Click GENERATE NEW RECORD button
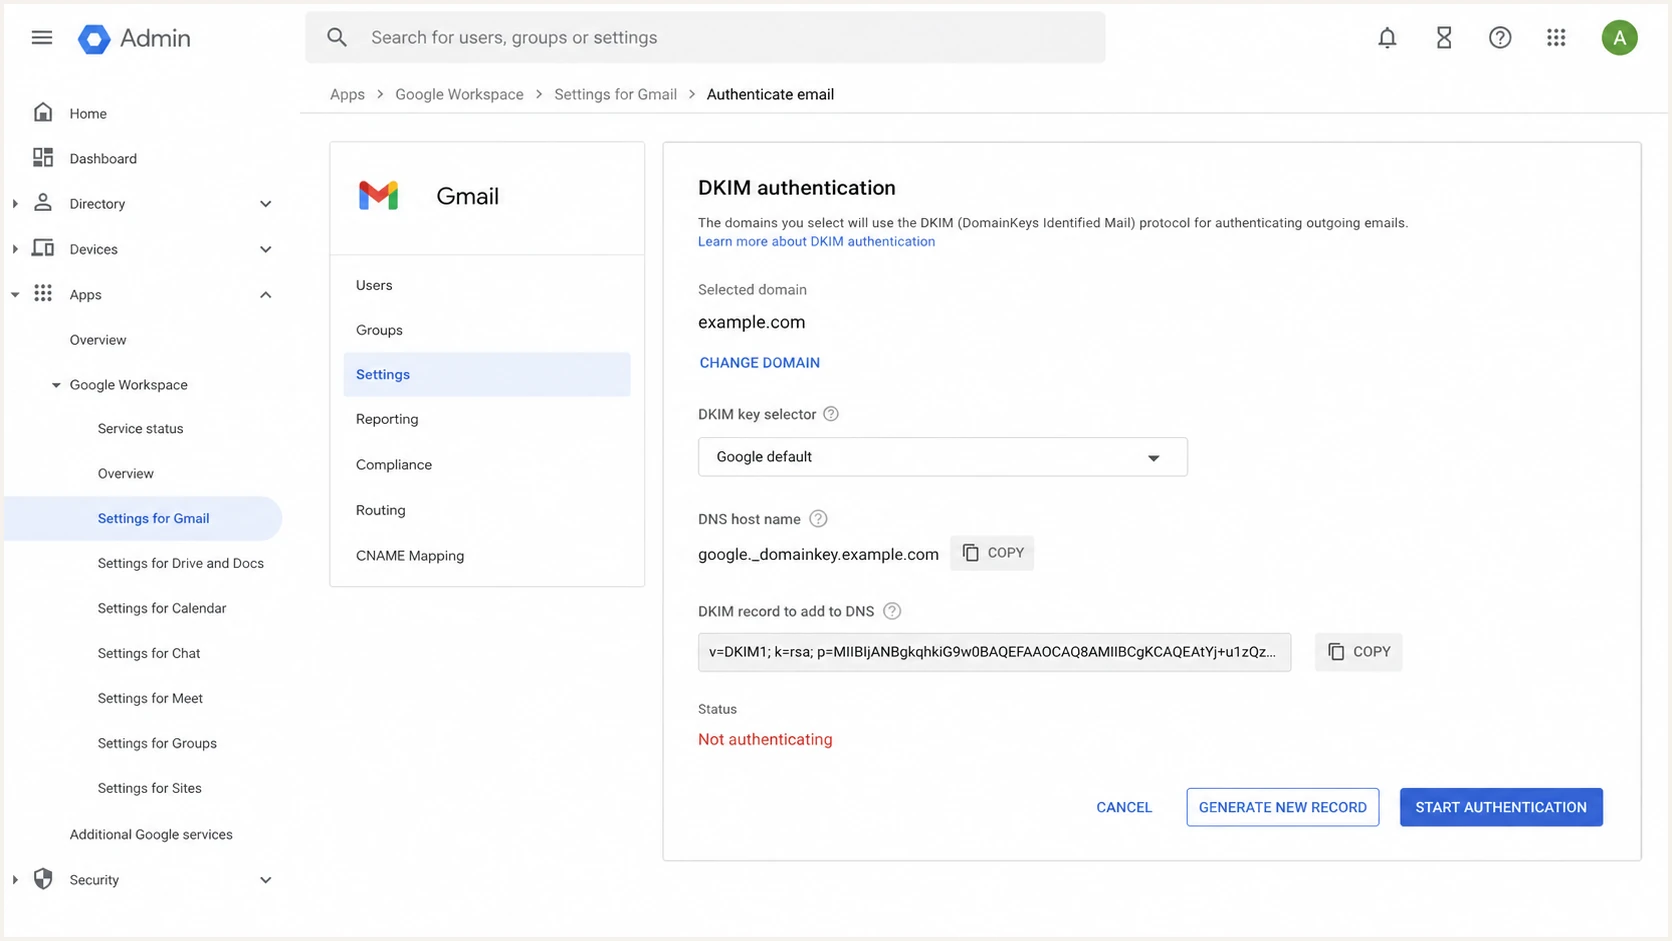1672x941 pixels. (1283, 807)
